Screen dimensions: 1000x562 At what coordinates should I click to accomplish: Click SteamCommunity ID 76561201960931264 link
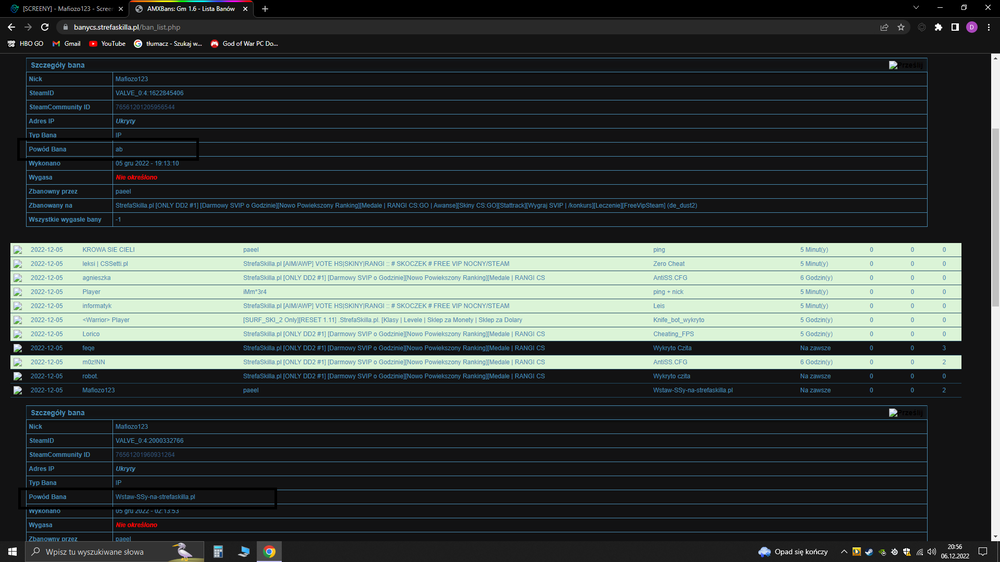[145, 455]
